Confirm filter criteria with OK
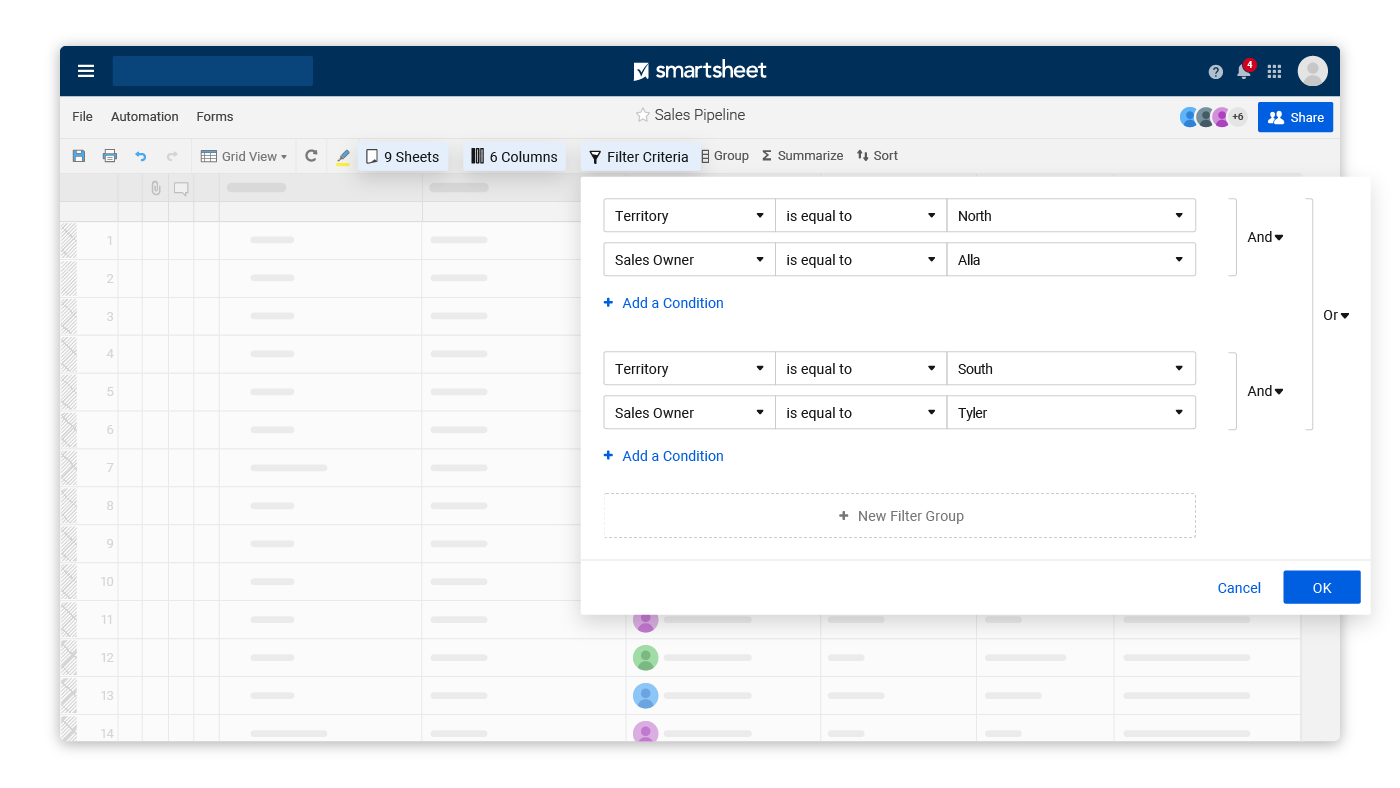1400x788 pixels. coord(1321,587)
